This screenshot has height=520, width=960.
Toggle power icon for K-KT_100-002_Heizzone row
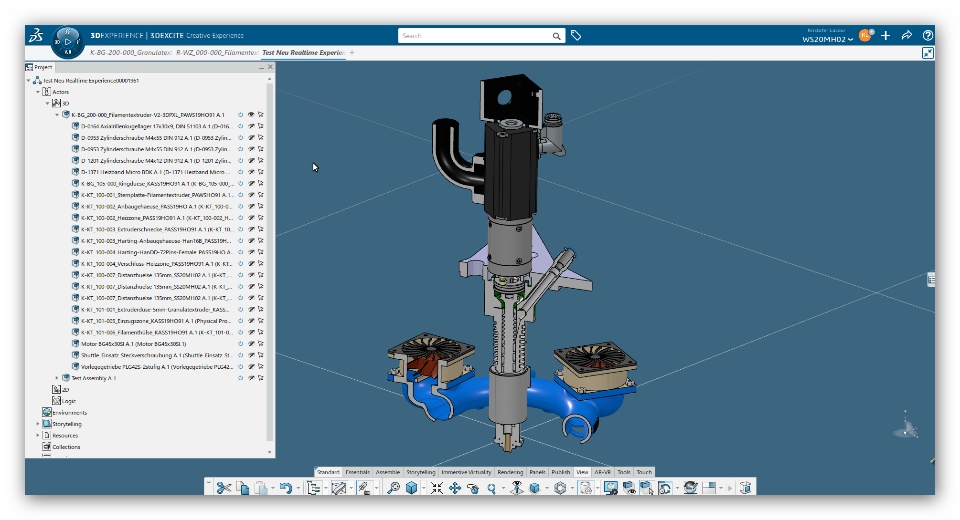[x=241, y=217]
